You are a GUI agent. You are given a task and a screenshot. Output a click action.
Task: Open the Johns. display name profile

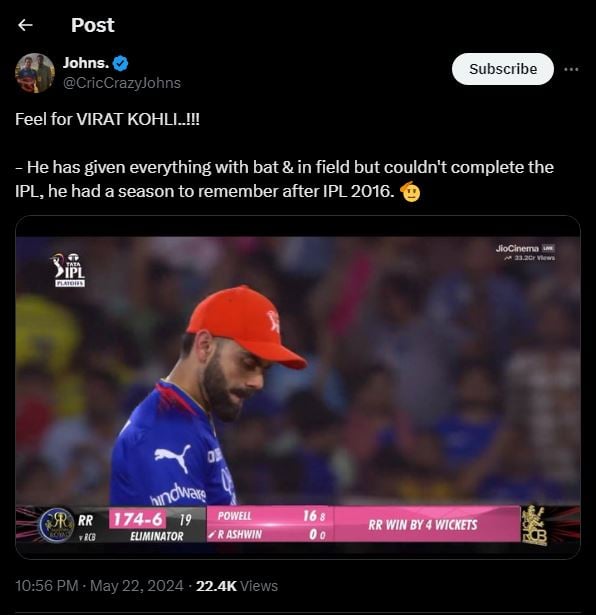(x=86, y=63)
